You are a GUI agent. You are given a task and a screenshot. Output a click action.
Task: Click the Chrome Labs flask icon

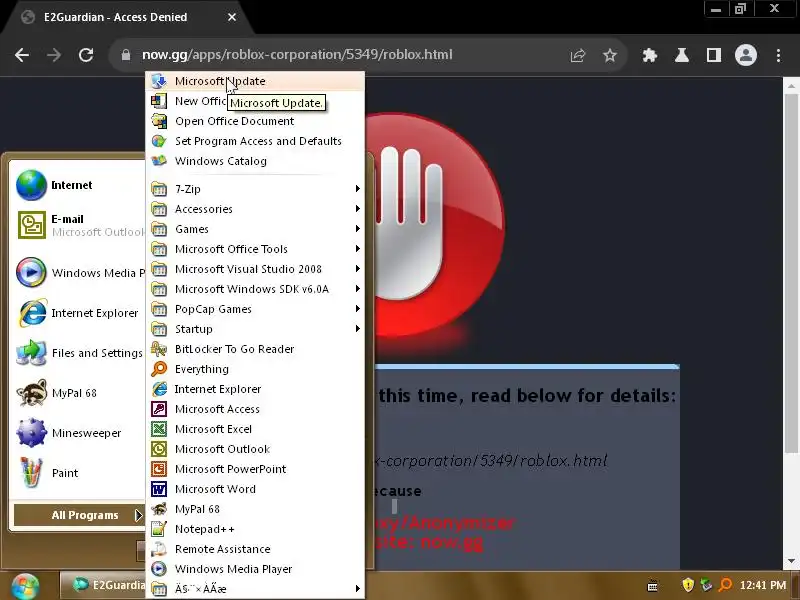click(682, 55)
